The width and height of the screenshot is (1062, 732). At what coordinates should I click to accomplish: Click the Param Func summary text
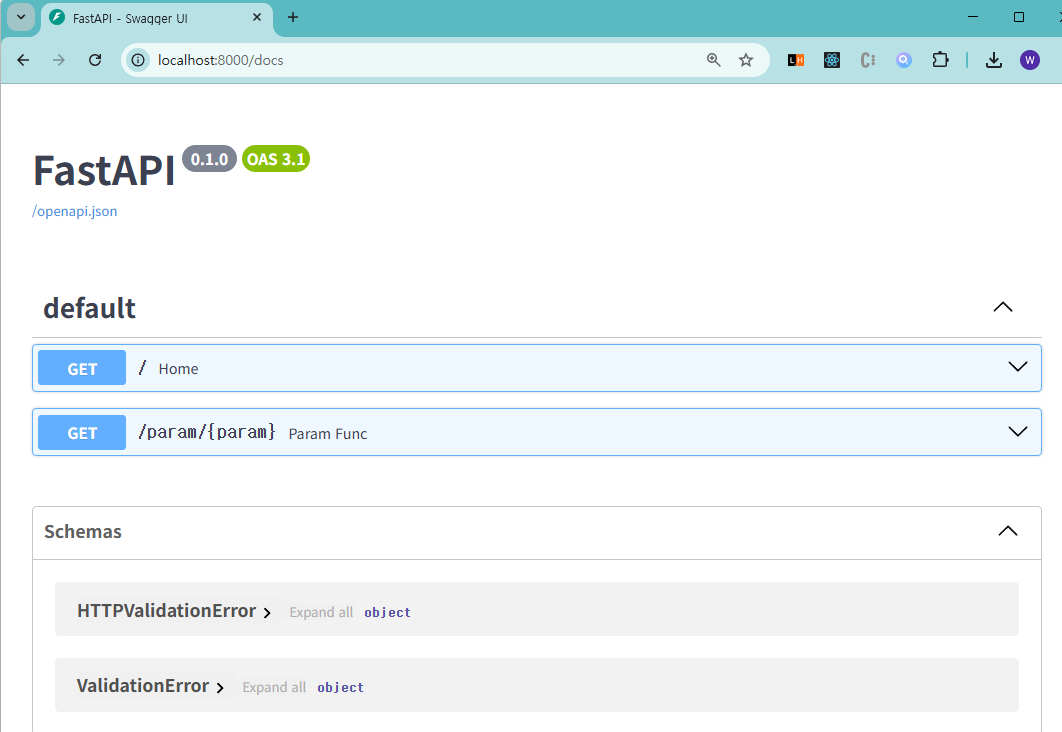328,434
